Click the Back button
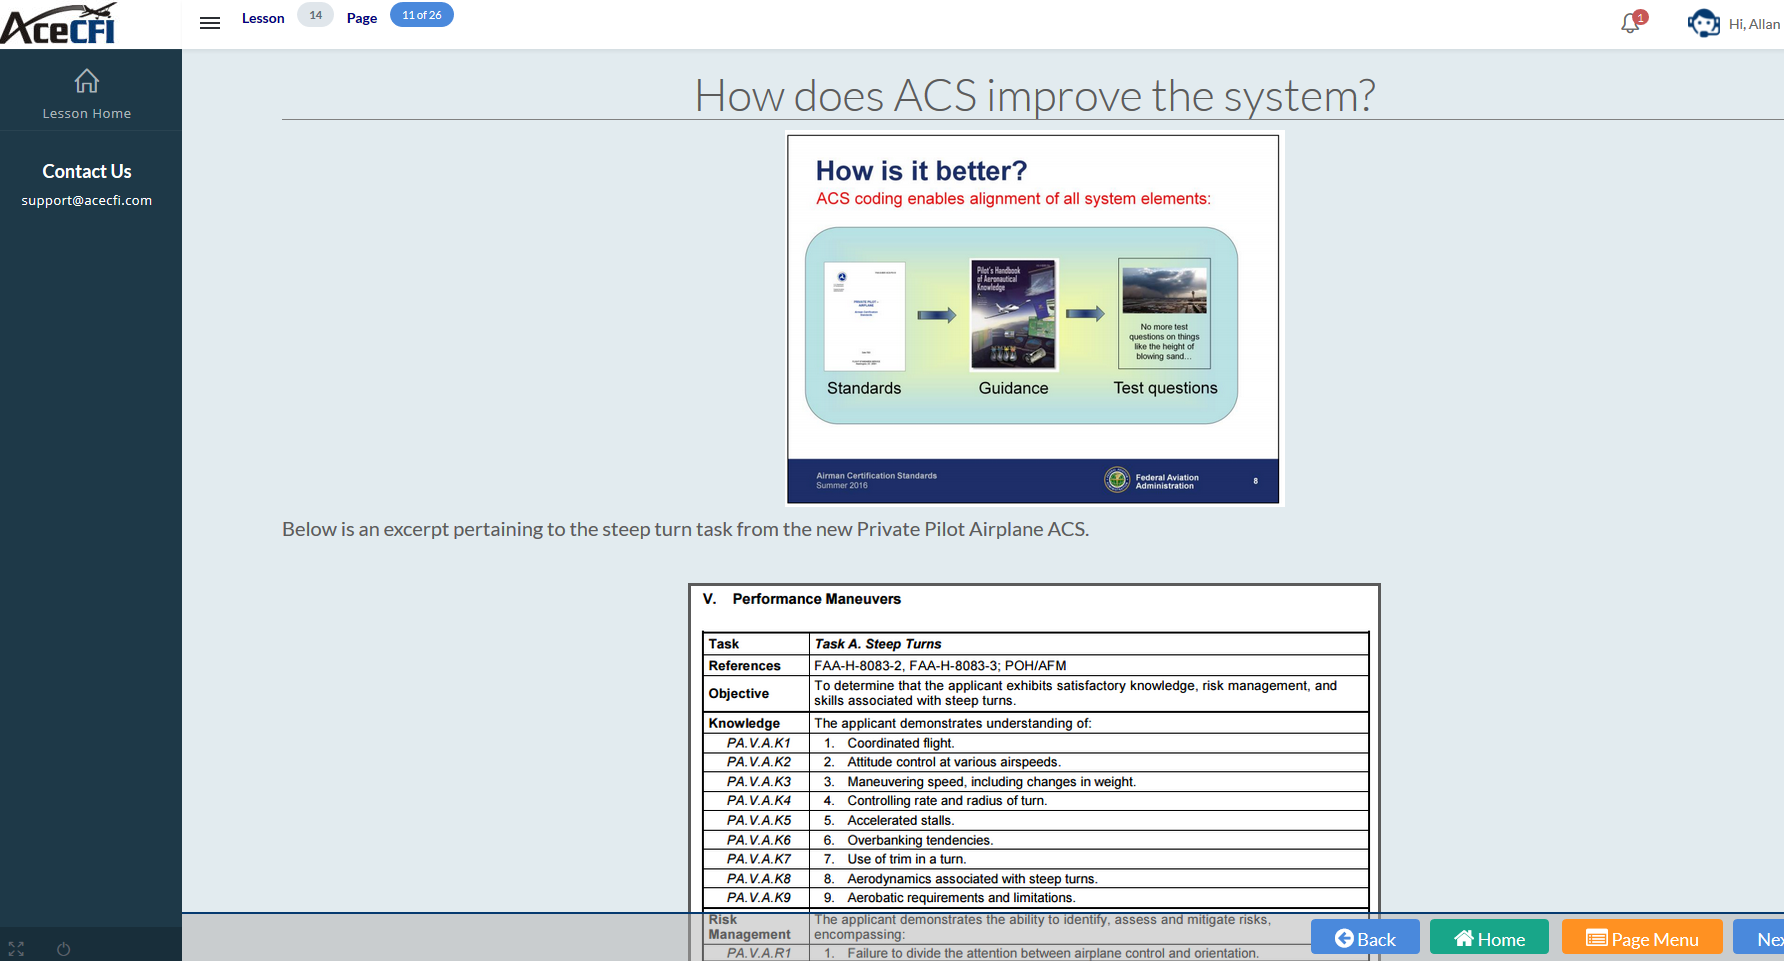Screen dimensions: 1784x961 click(x=1365, y=938)
